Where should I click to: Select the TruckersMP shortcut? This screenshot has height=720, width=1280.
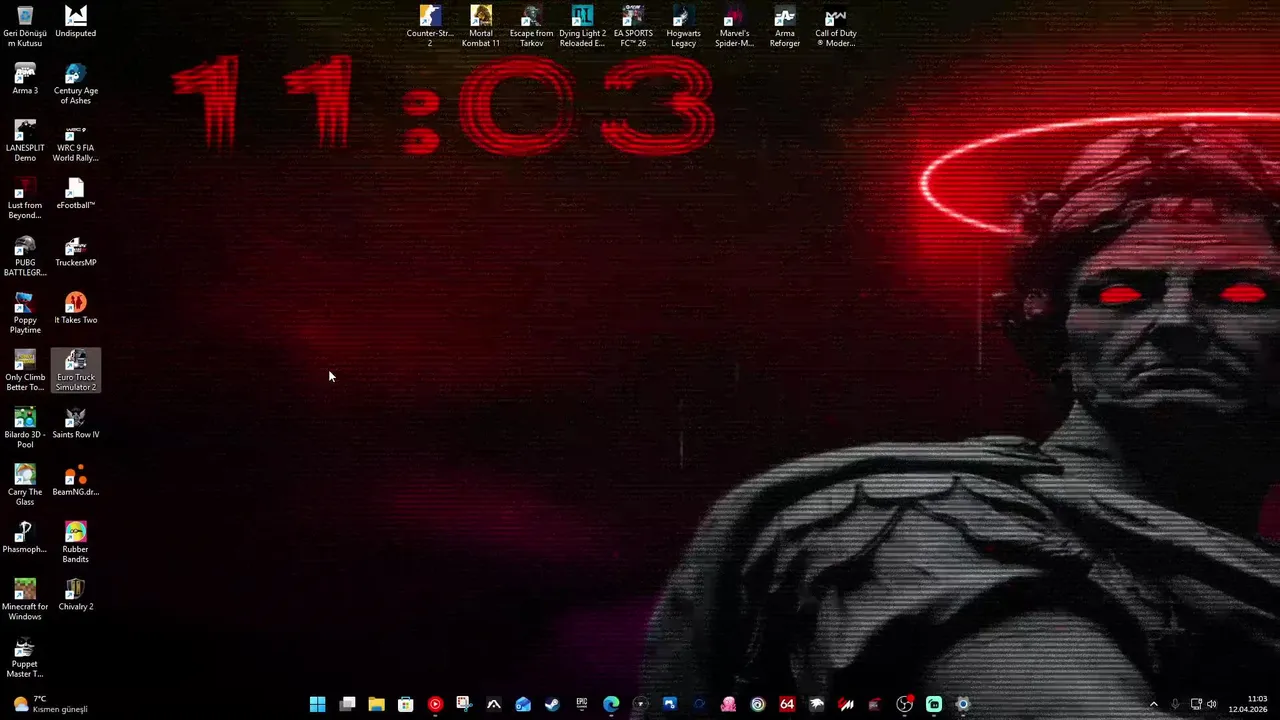pos(75,251)
